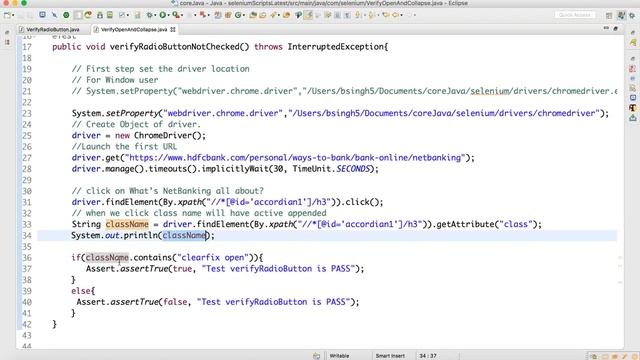Open the dropdown next to the checkmark icon

128,15
